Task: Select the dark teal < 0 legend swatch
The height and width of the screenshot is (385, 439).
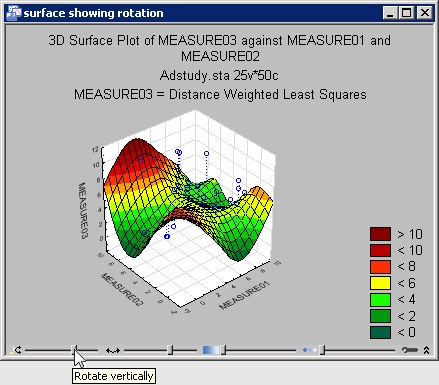Action: tap(380, 332)
